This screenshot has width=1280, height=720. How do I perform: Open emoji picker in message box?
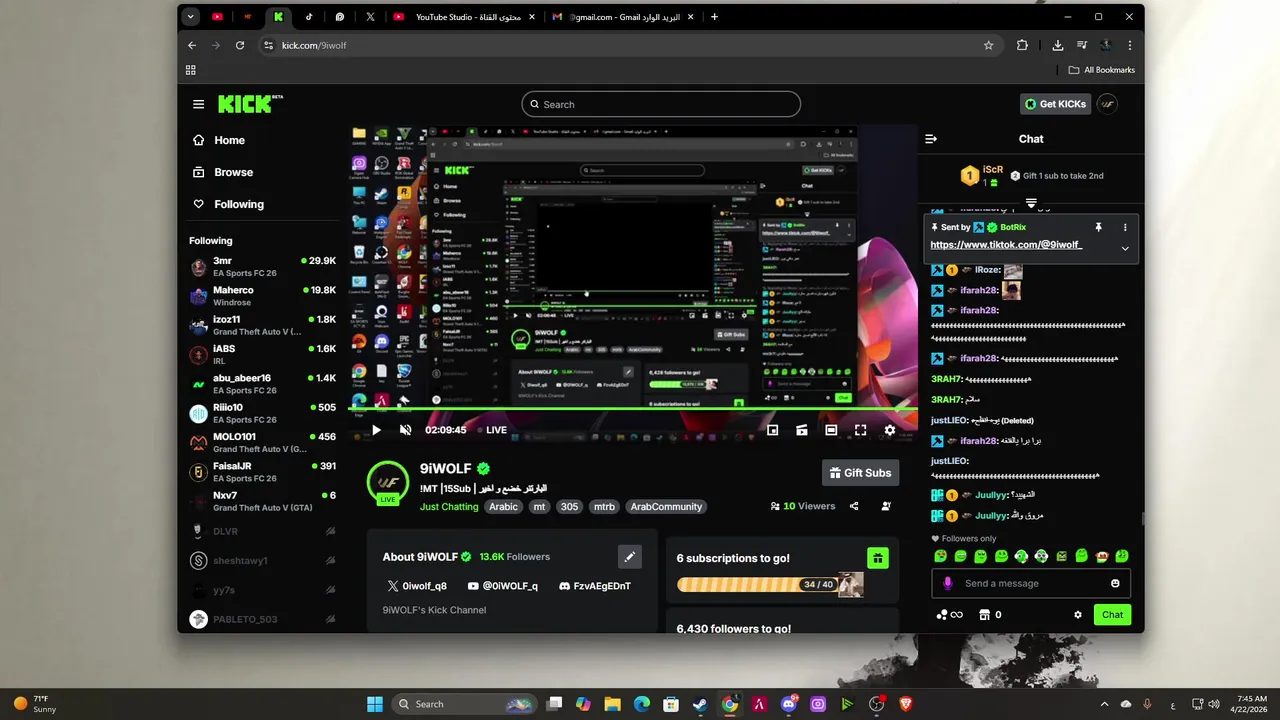[1115, 583]
